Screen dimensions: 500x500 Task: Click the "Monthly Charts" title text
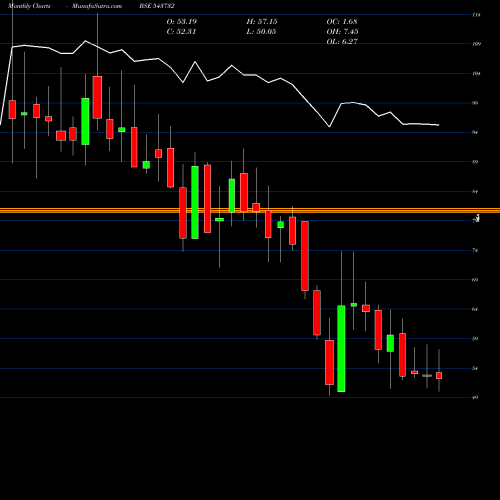point(29,6)
